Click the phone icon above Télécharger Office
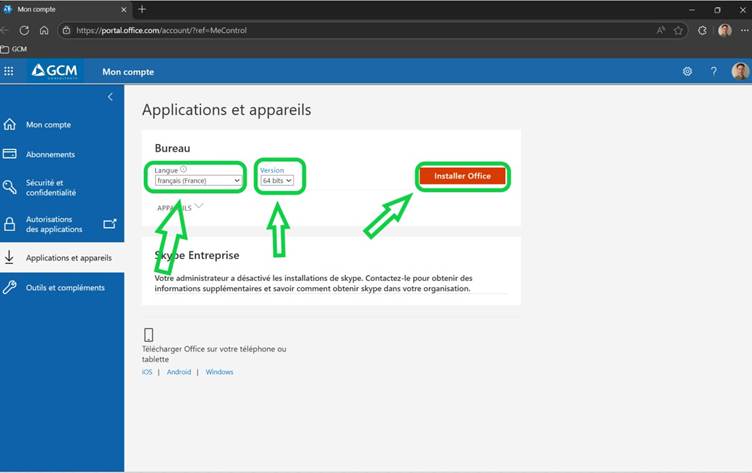Screen dimensions: 752x473 (x=149, y=334)
